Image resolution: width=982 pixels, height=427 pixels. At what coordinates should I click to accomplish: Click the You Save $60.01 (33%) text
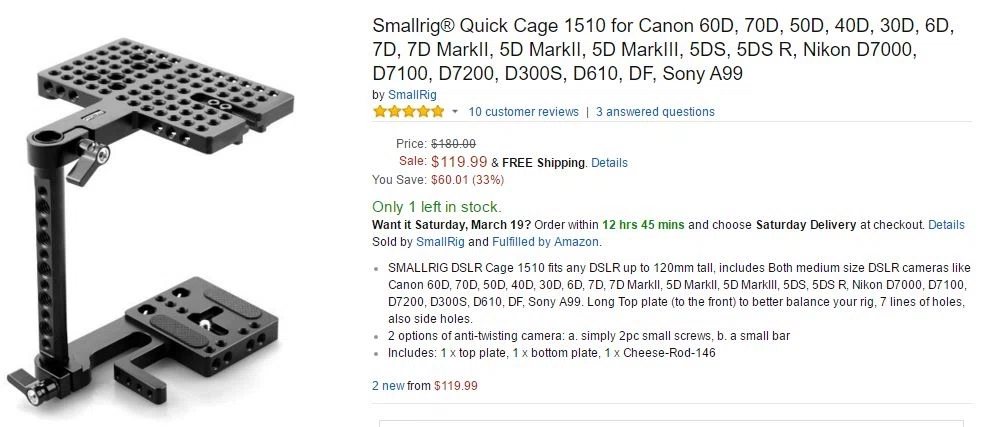click(x=438, y=180)
